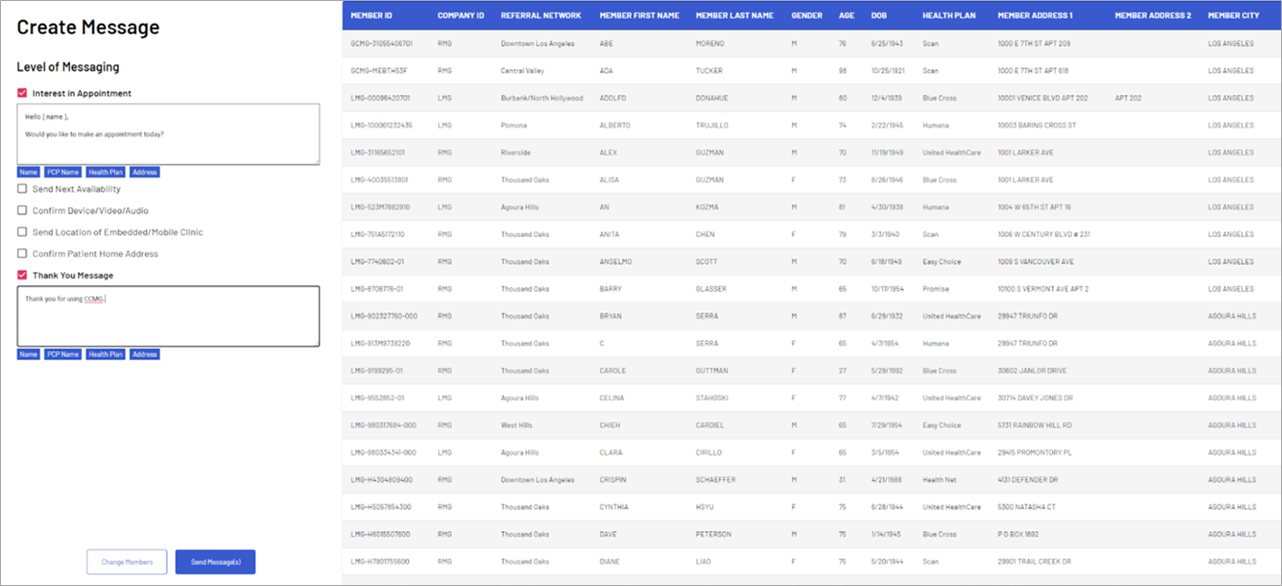
Task: Click inside the appointment message text box
Action: (168, 134)
